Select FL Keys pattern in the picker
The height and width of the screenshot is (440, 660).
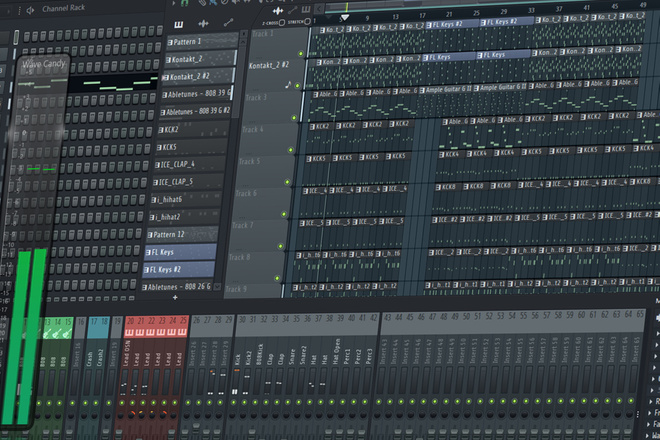point(181,252)
